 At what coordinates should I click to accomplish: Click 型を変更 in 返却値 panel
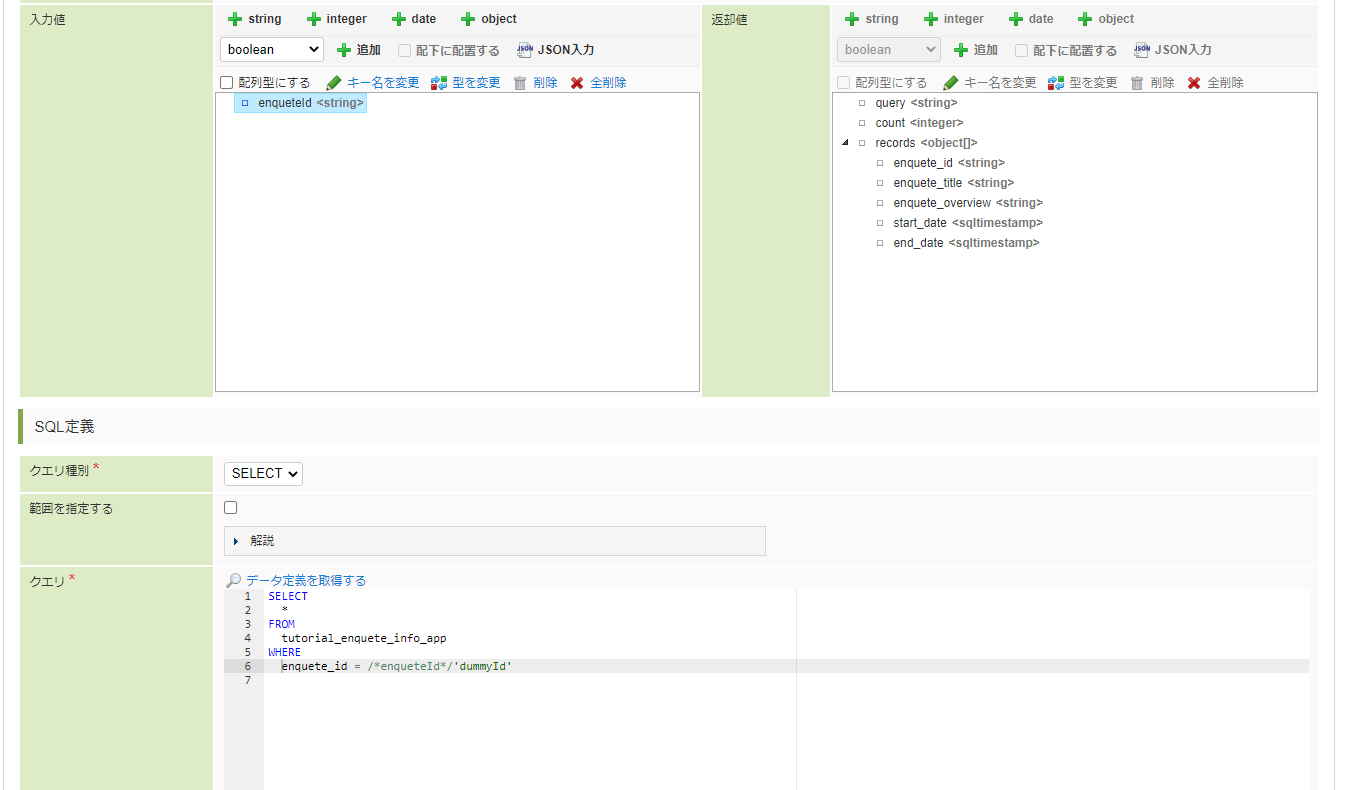[x=1082, y=83]
